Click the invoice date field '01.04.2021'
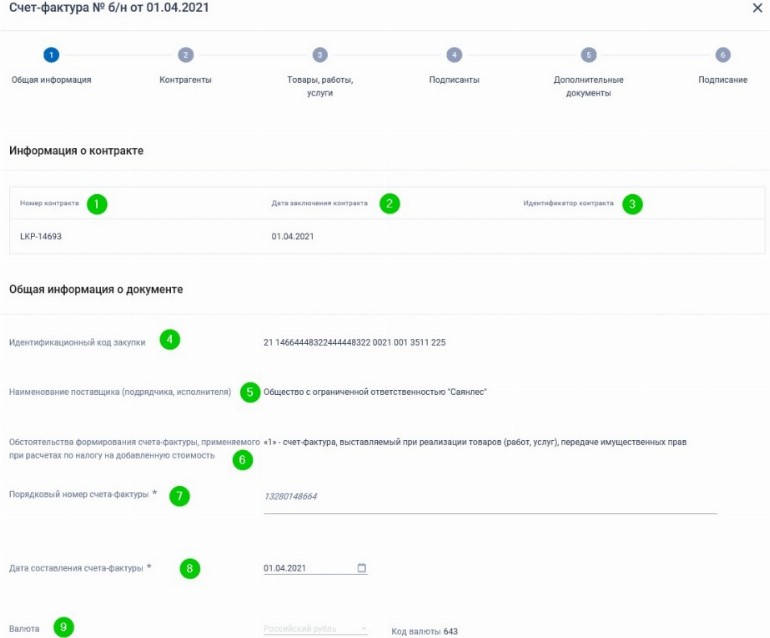The width and height of the screenshot is (770, 638). 305,568
